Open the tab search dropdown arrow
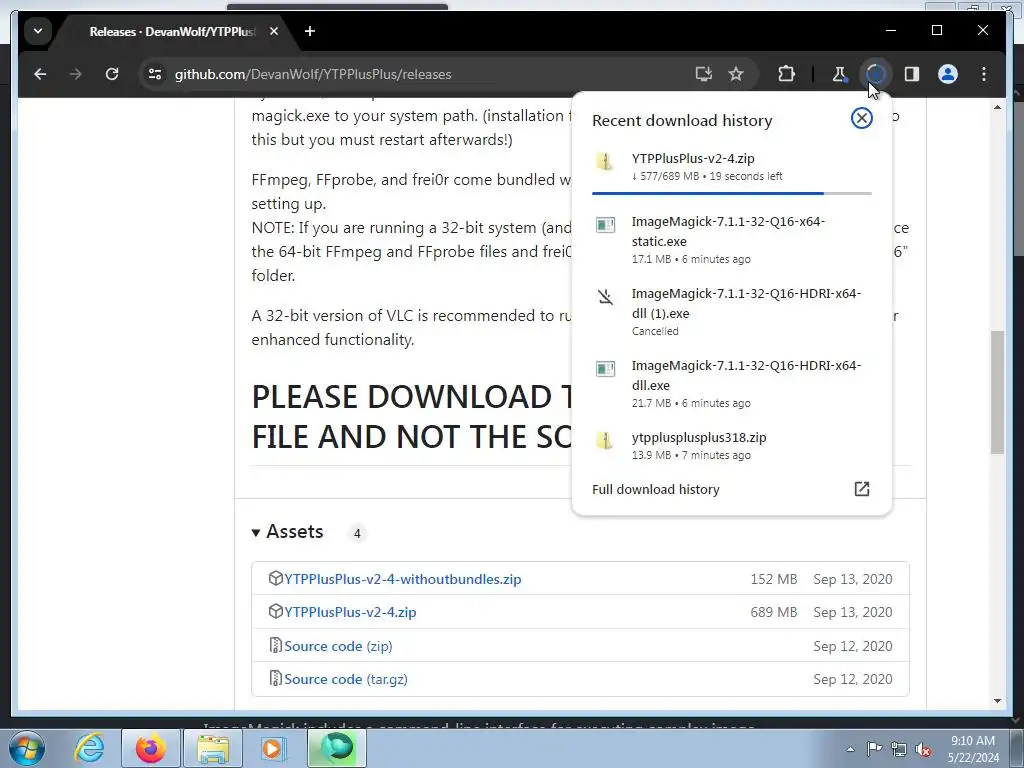 point(38,31)
